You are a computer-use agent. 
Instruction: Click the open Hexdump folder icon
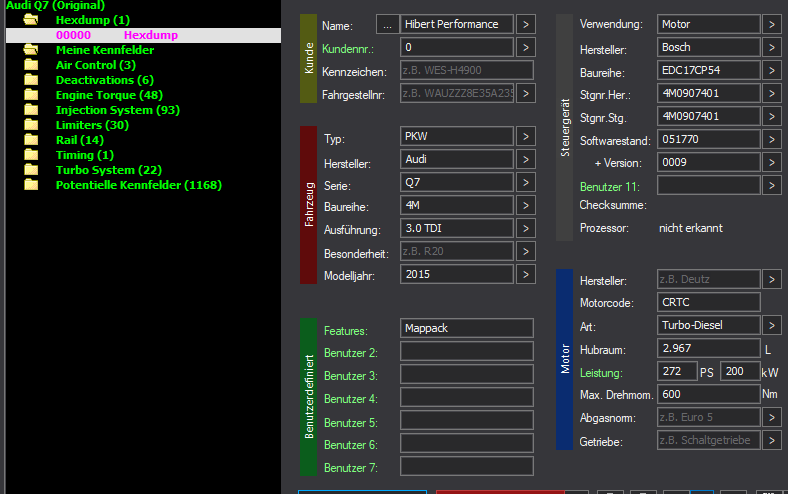31,20
